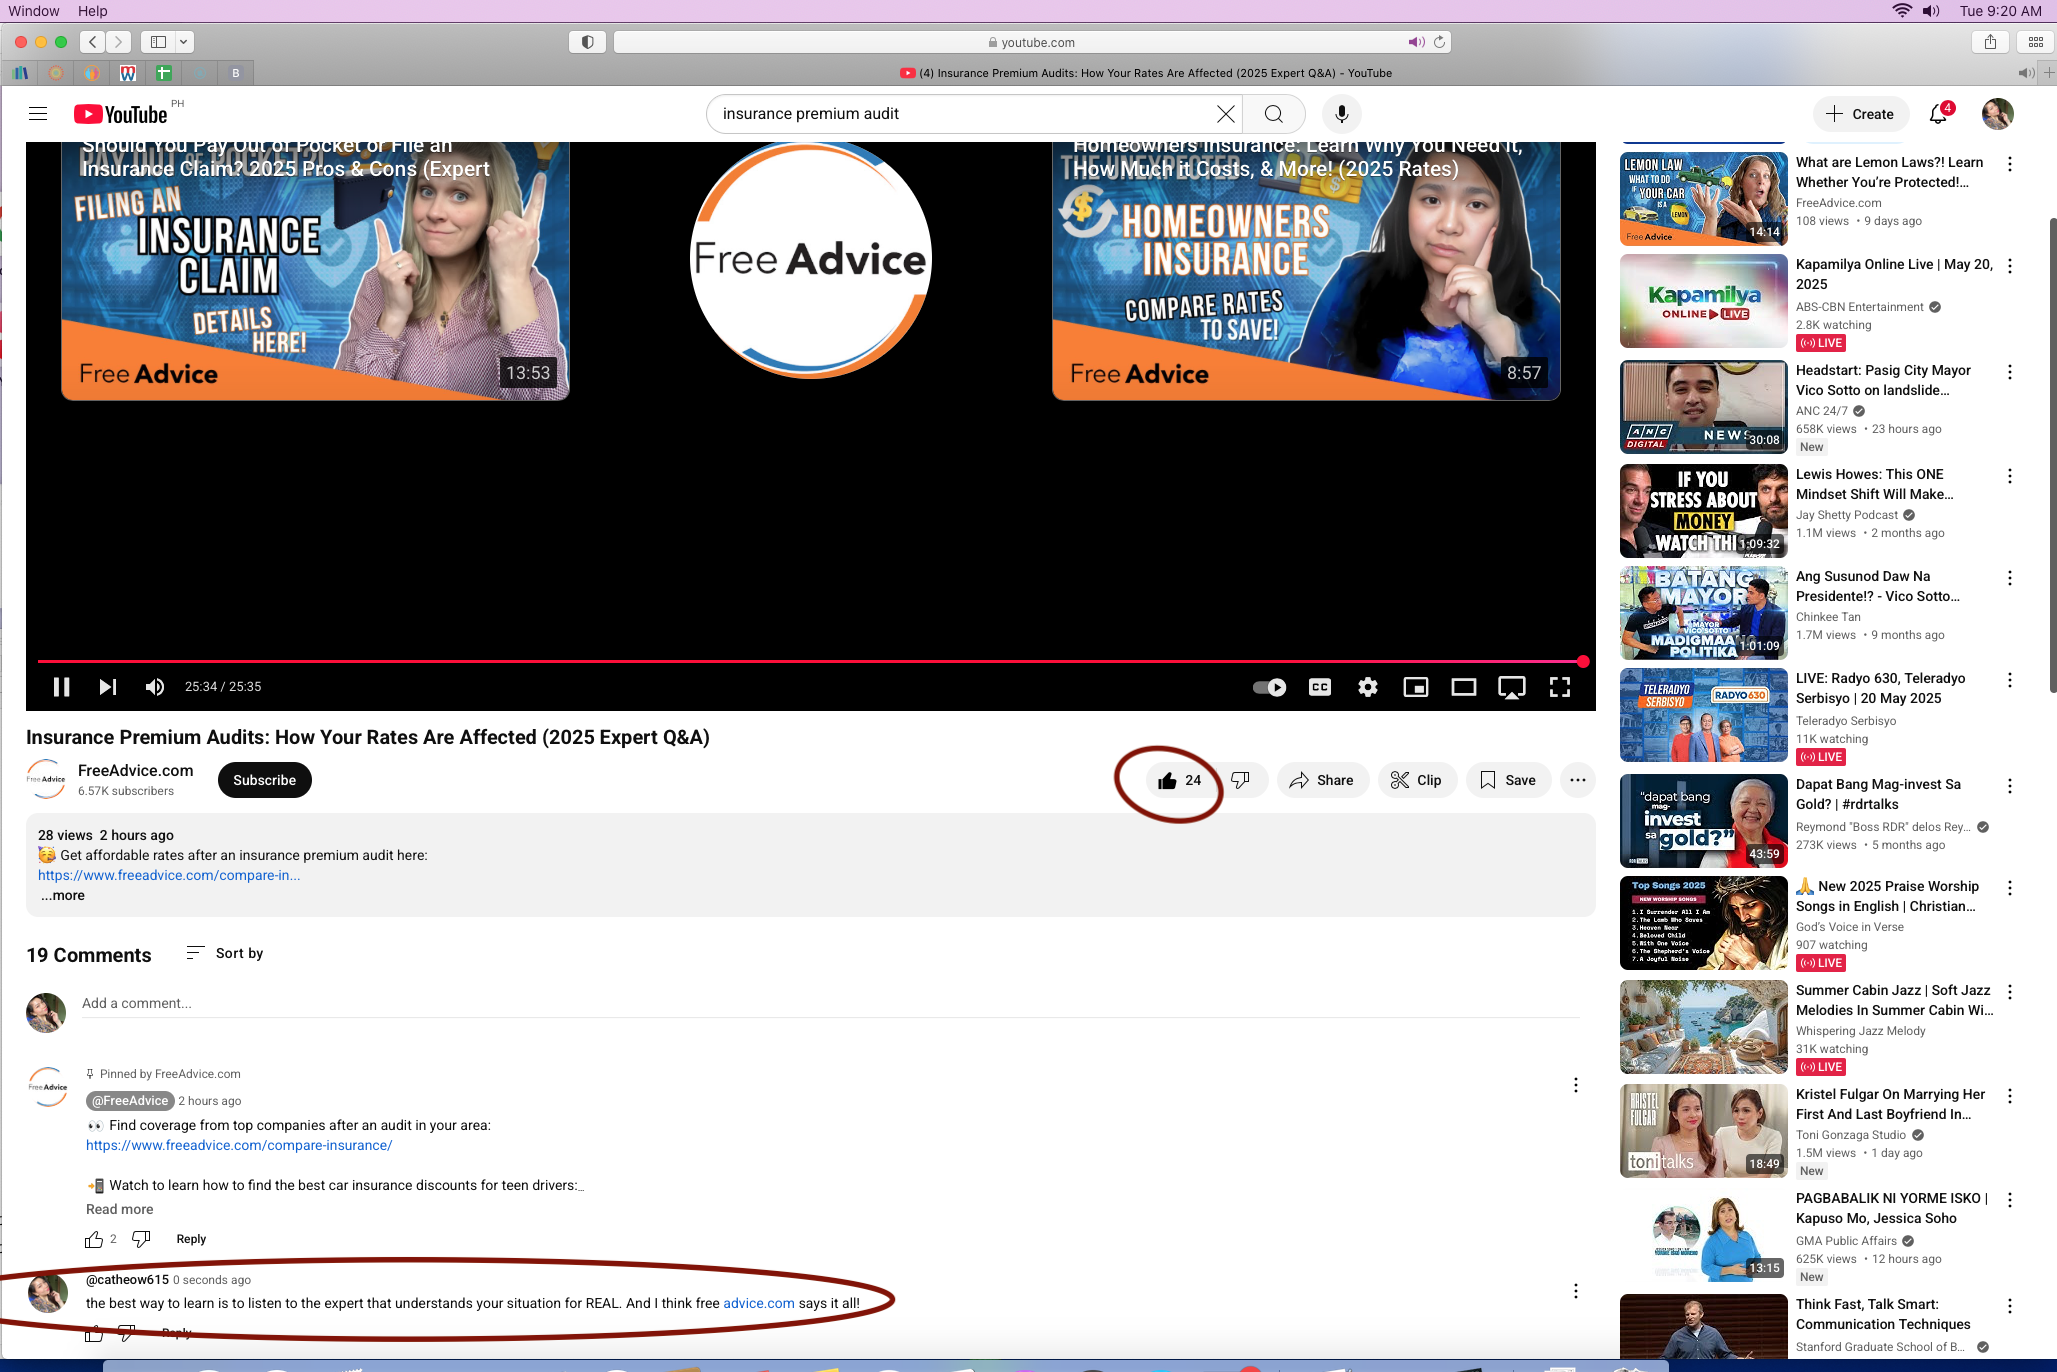Open the Filing an Insurance Claim end-screen video
Screen dimensions: 2057x1372
(316, 270)
